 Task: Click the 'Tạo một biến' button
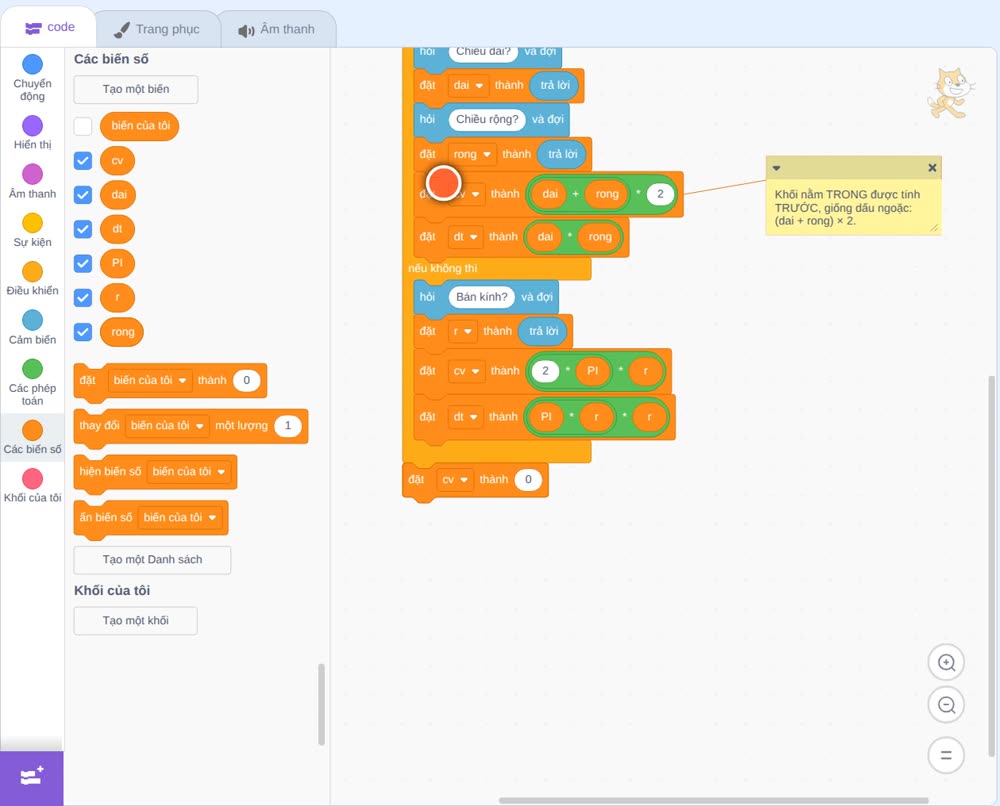pos(136,89)
